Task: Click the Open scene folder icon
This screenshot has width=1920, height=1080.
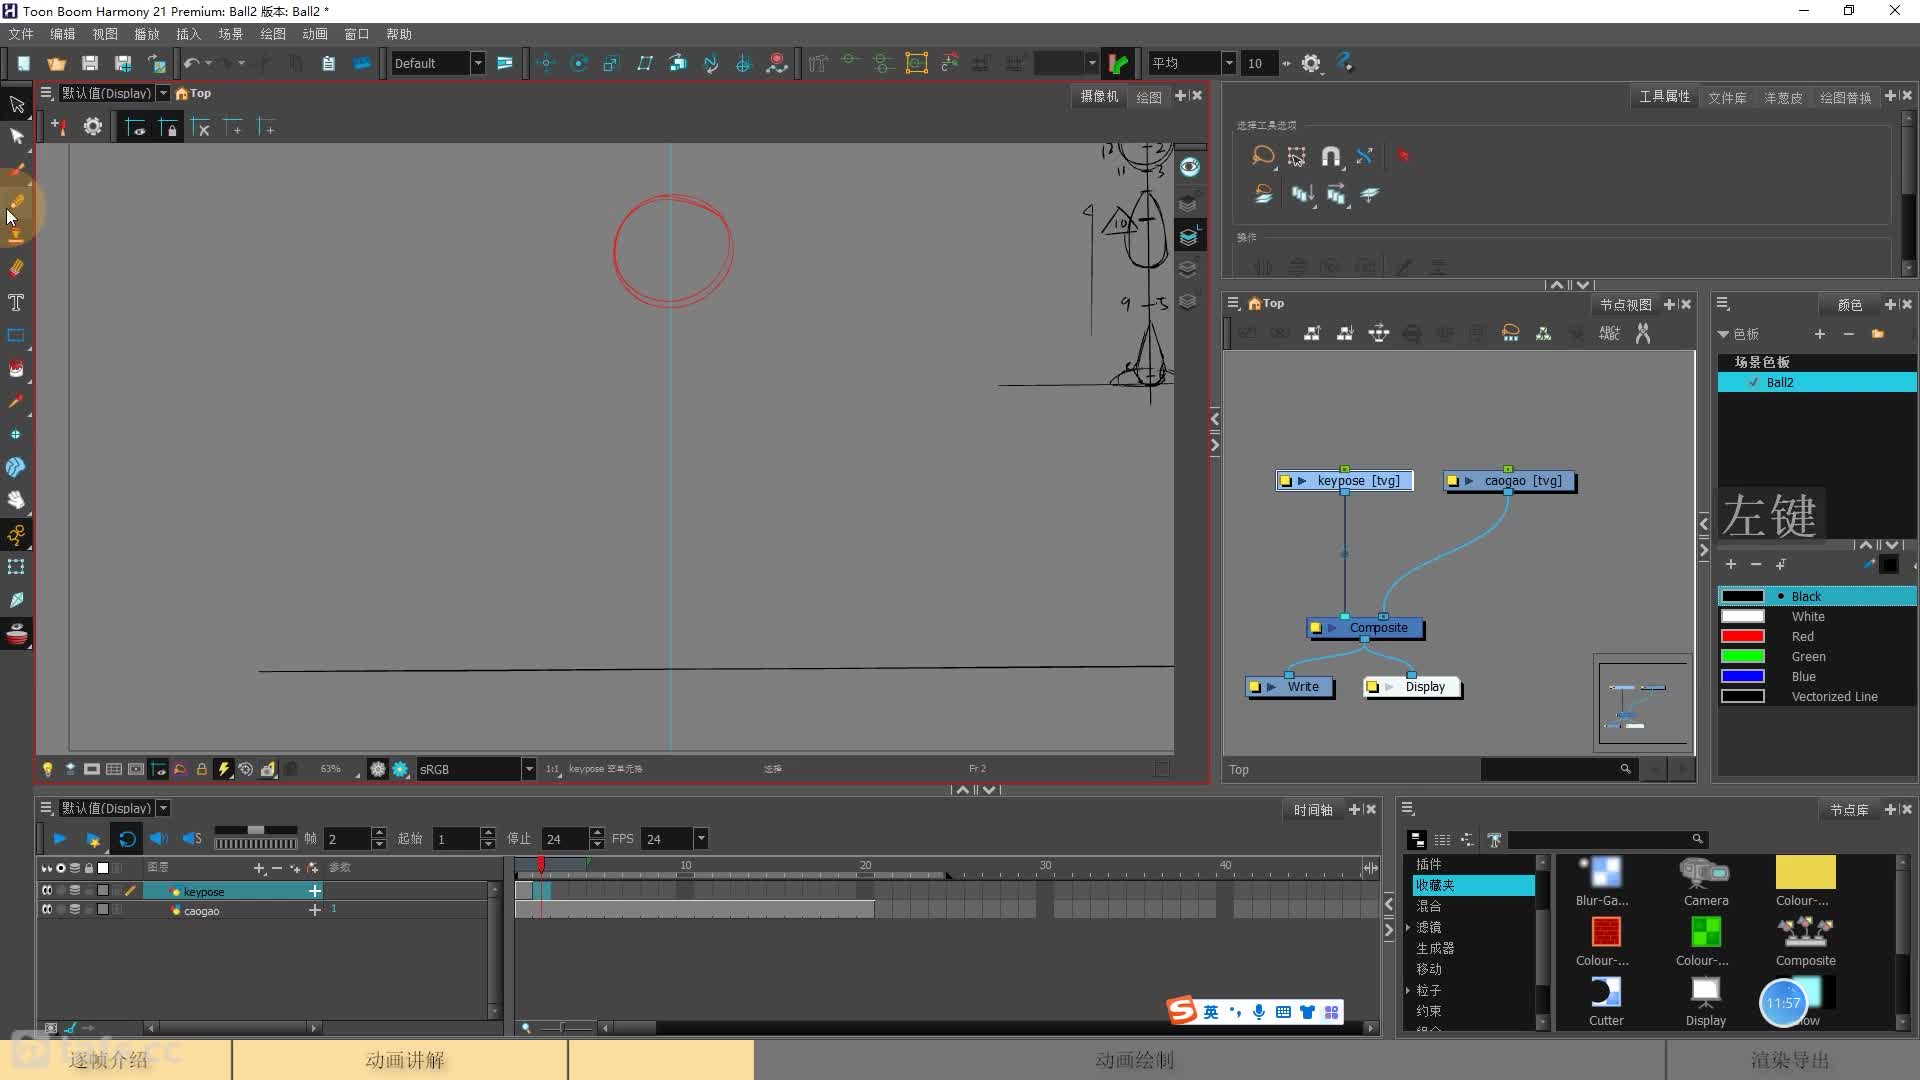Action: pos(57,63)
